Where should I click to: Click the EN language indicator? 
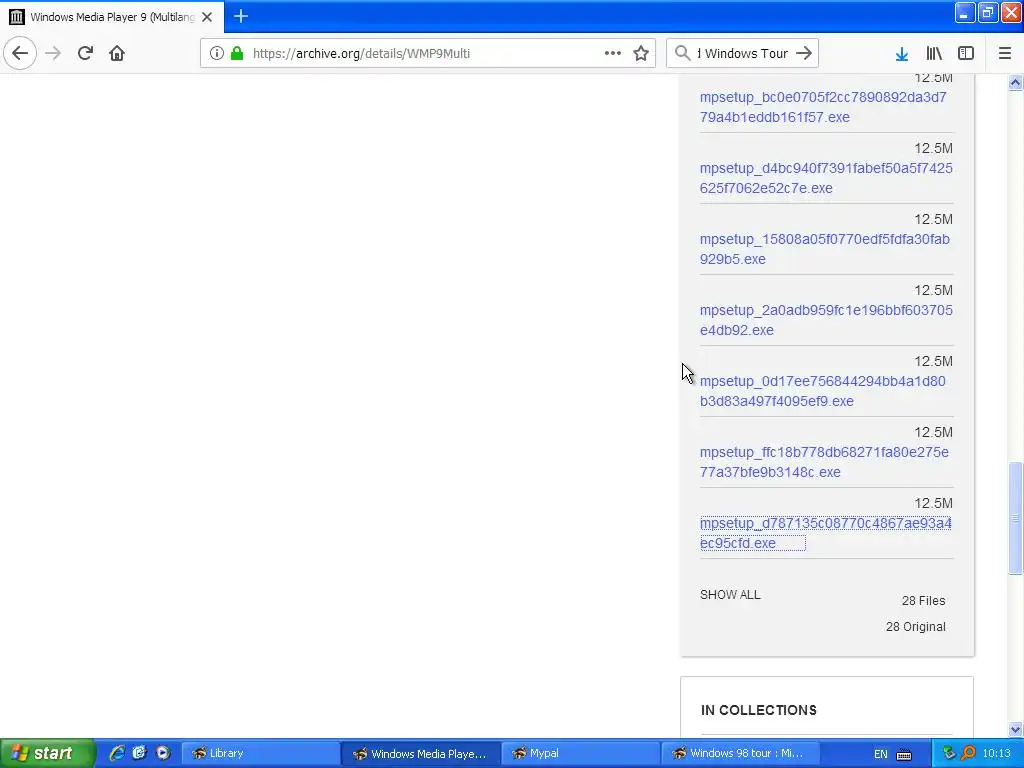point(880,754)
